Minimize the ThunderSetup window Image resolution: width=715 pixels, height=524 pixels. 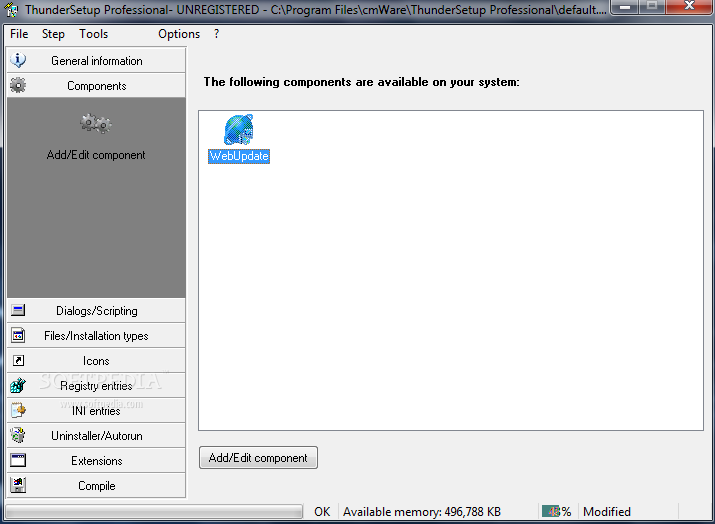coord(625,7)
